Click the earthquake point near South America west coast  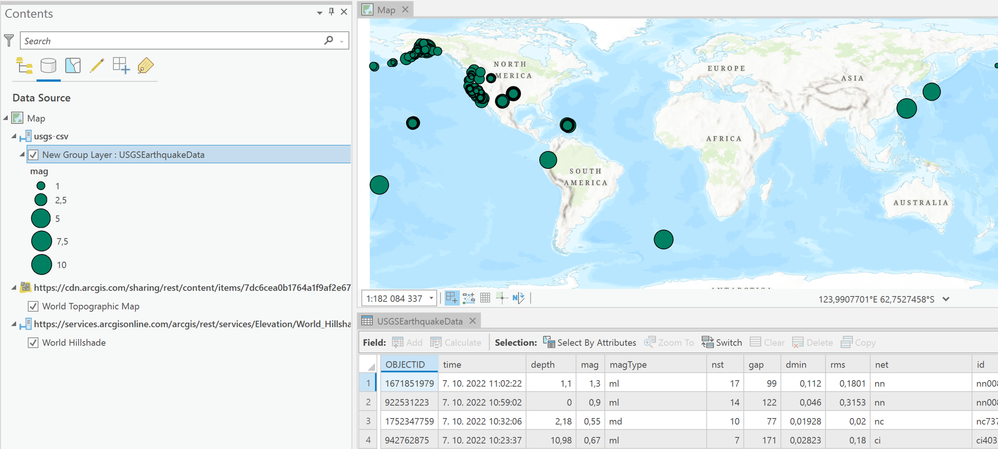548,160
